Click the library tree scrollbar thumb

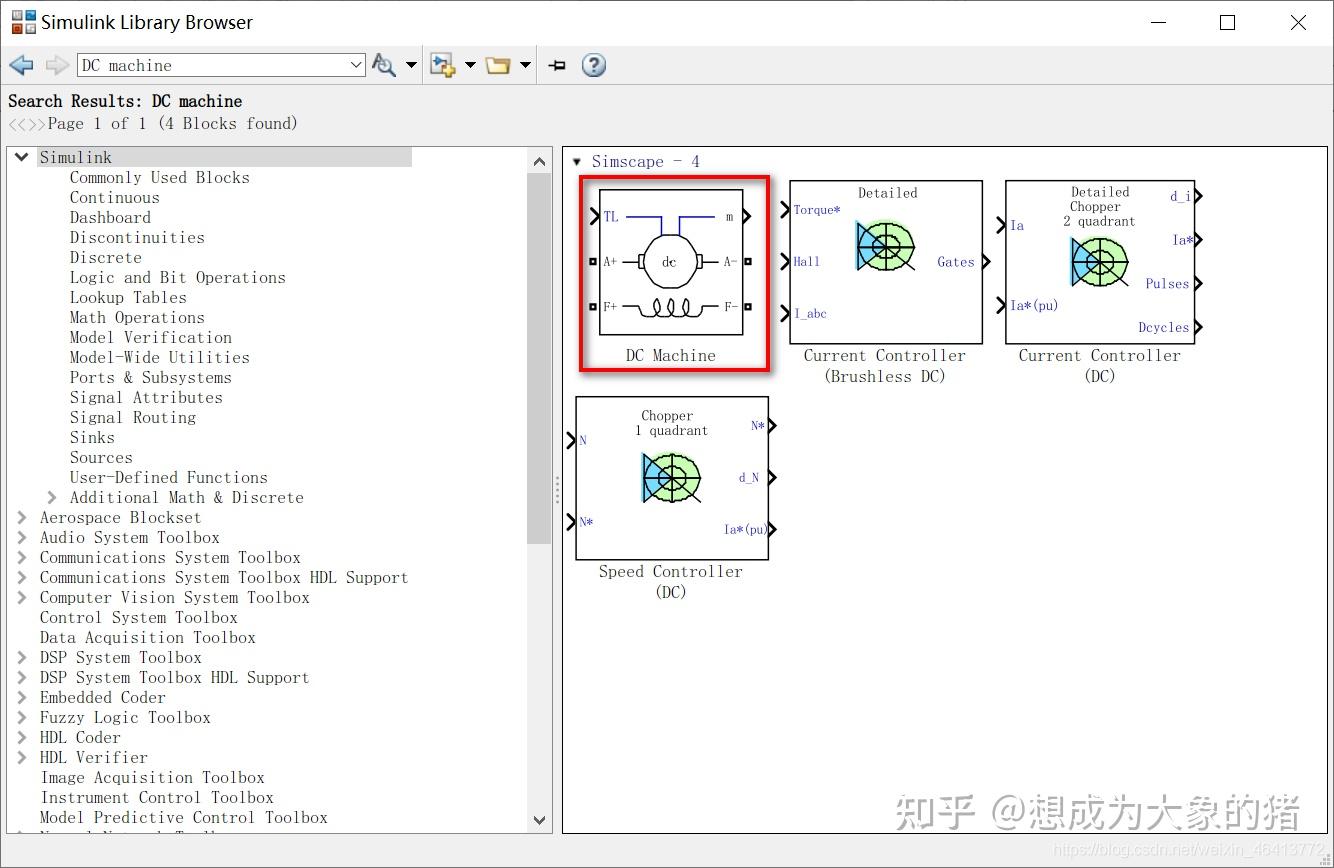[539, 359]
